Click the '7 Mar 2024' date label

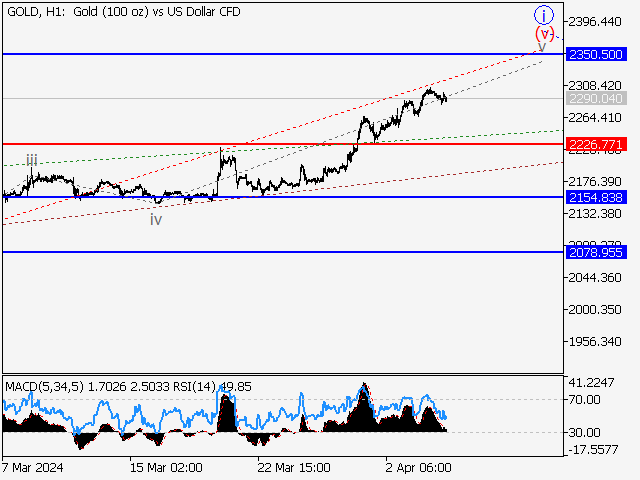(x=33, y=467)
